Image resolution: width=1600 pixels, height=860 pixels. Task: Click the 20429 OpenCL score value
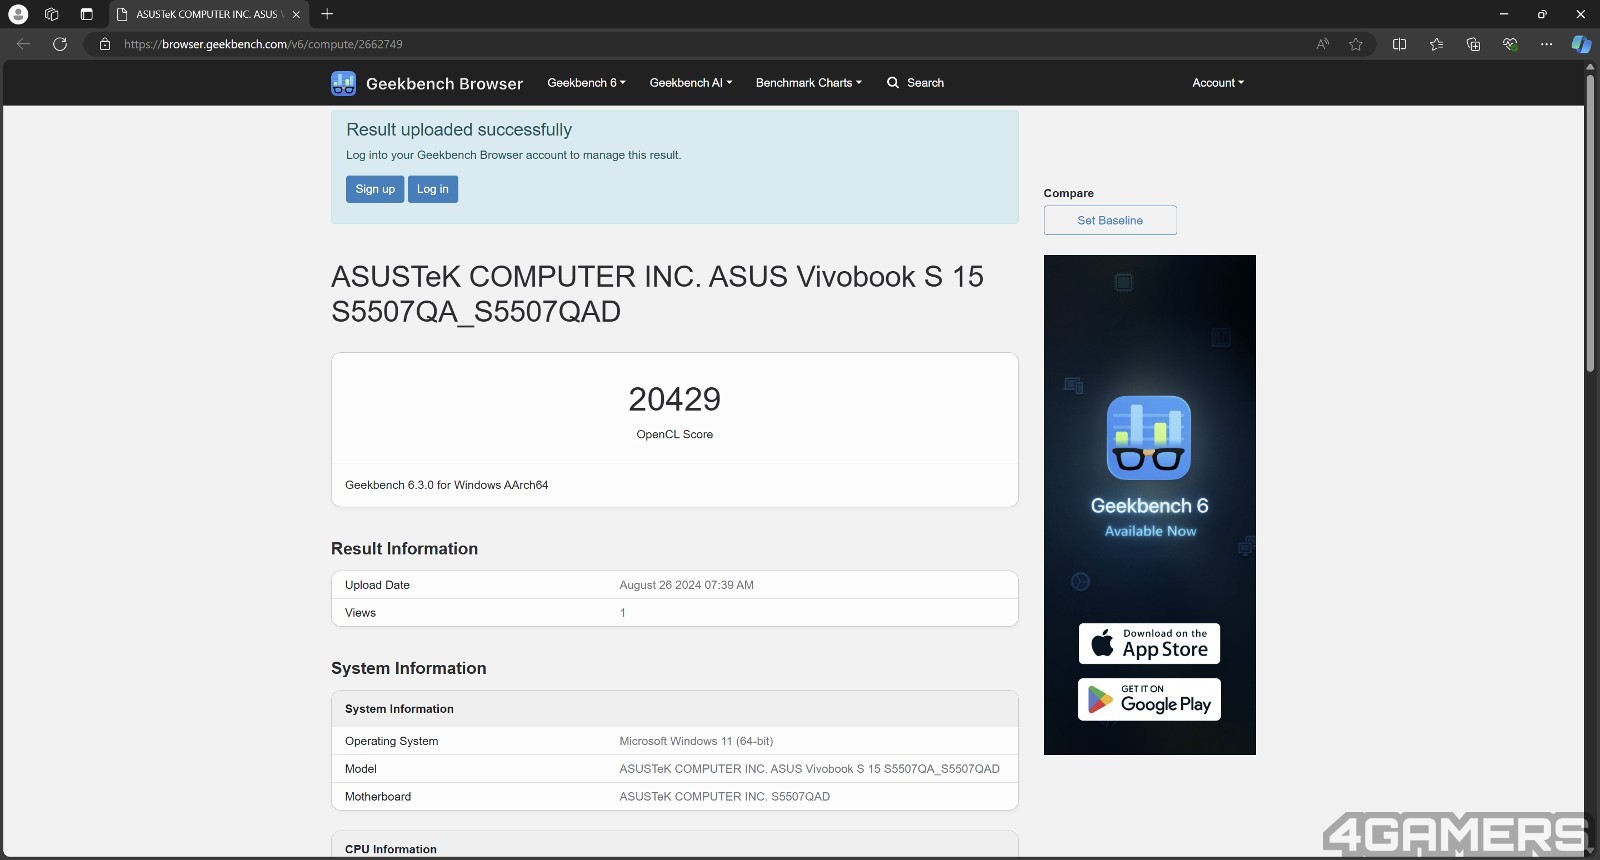coord(675,399)
